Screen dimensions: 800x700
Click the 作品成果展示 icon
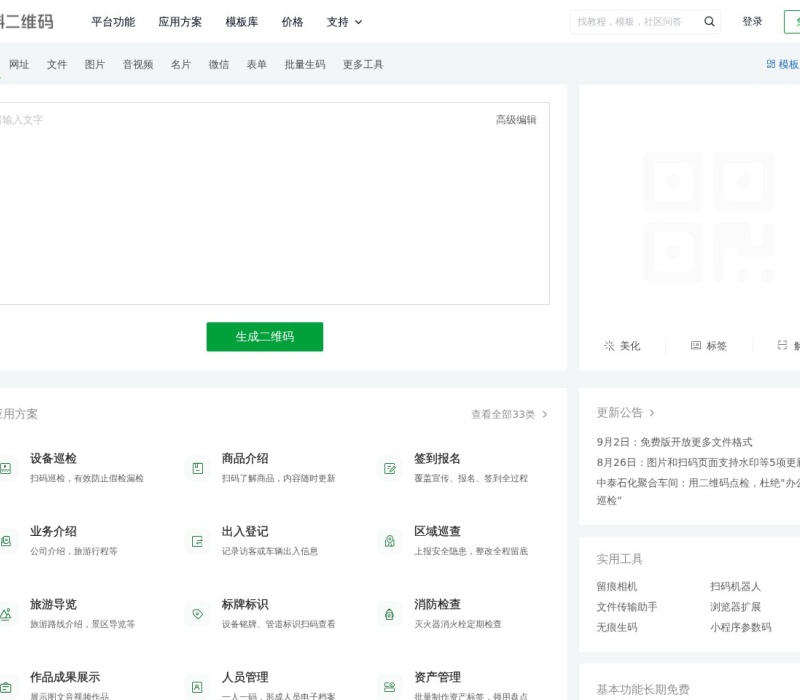coord(6,687)
